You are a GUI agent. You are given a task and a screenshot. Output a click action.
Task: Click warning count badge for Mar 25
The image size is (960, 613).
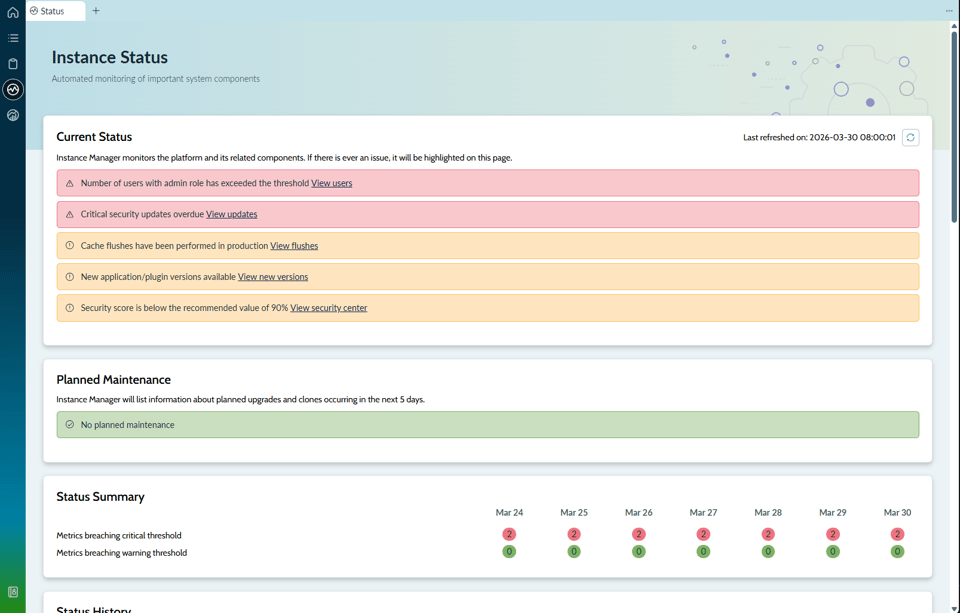pos(574,552)
